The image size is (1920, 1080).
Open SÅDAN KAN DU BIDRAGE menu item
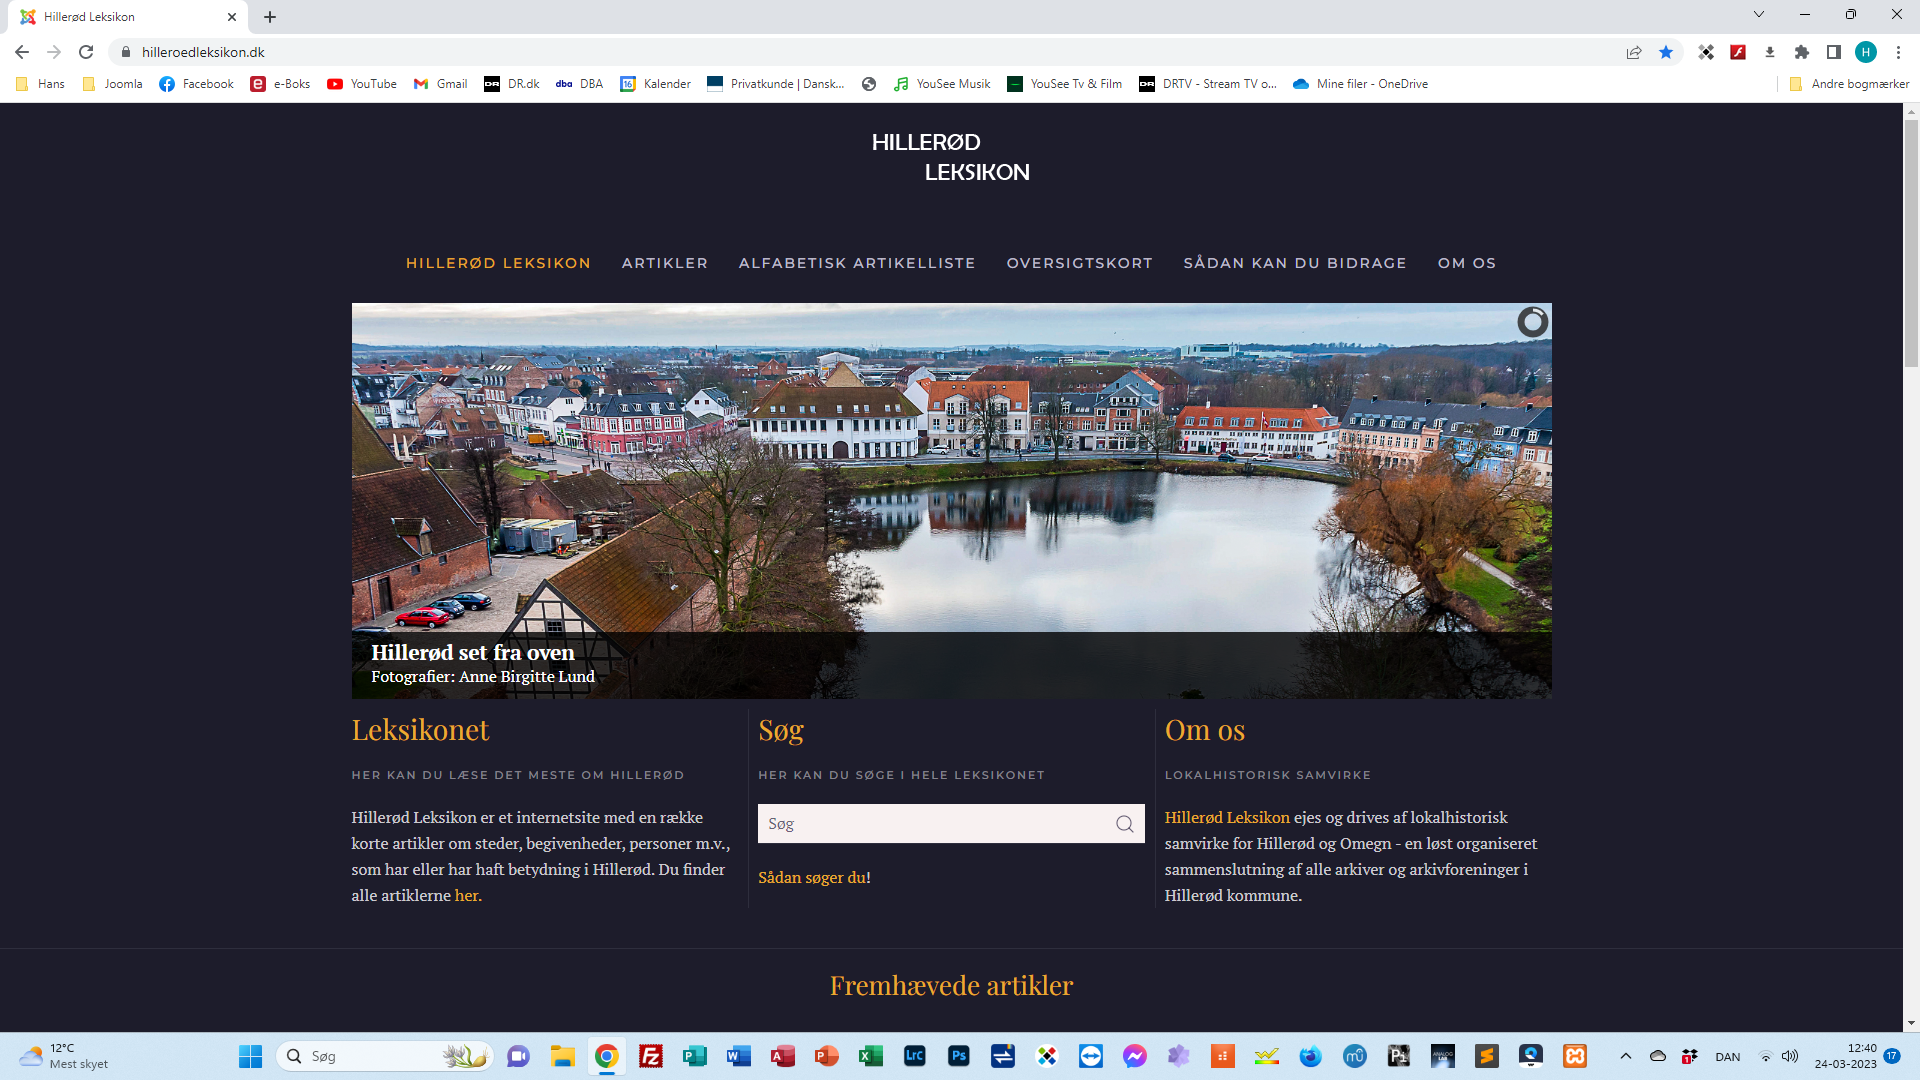click(1295, 263)
